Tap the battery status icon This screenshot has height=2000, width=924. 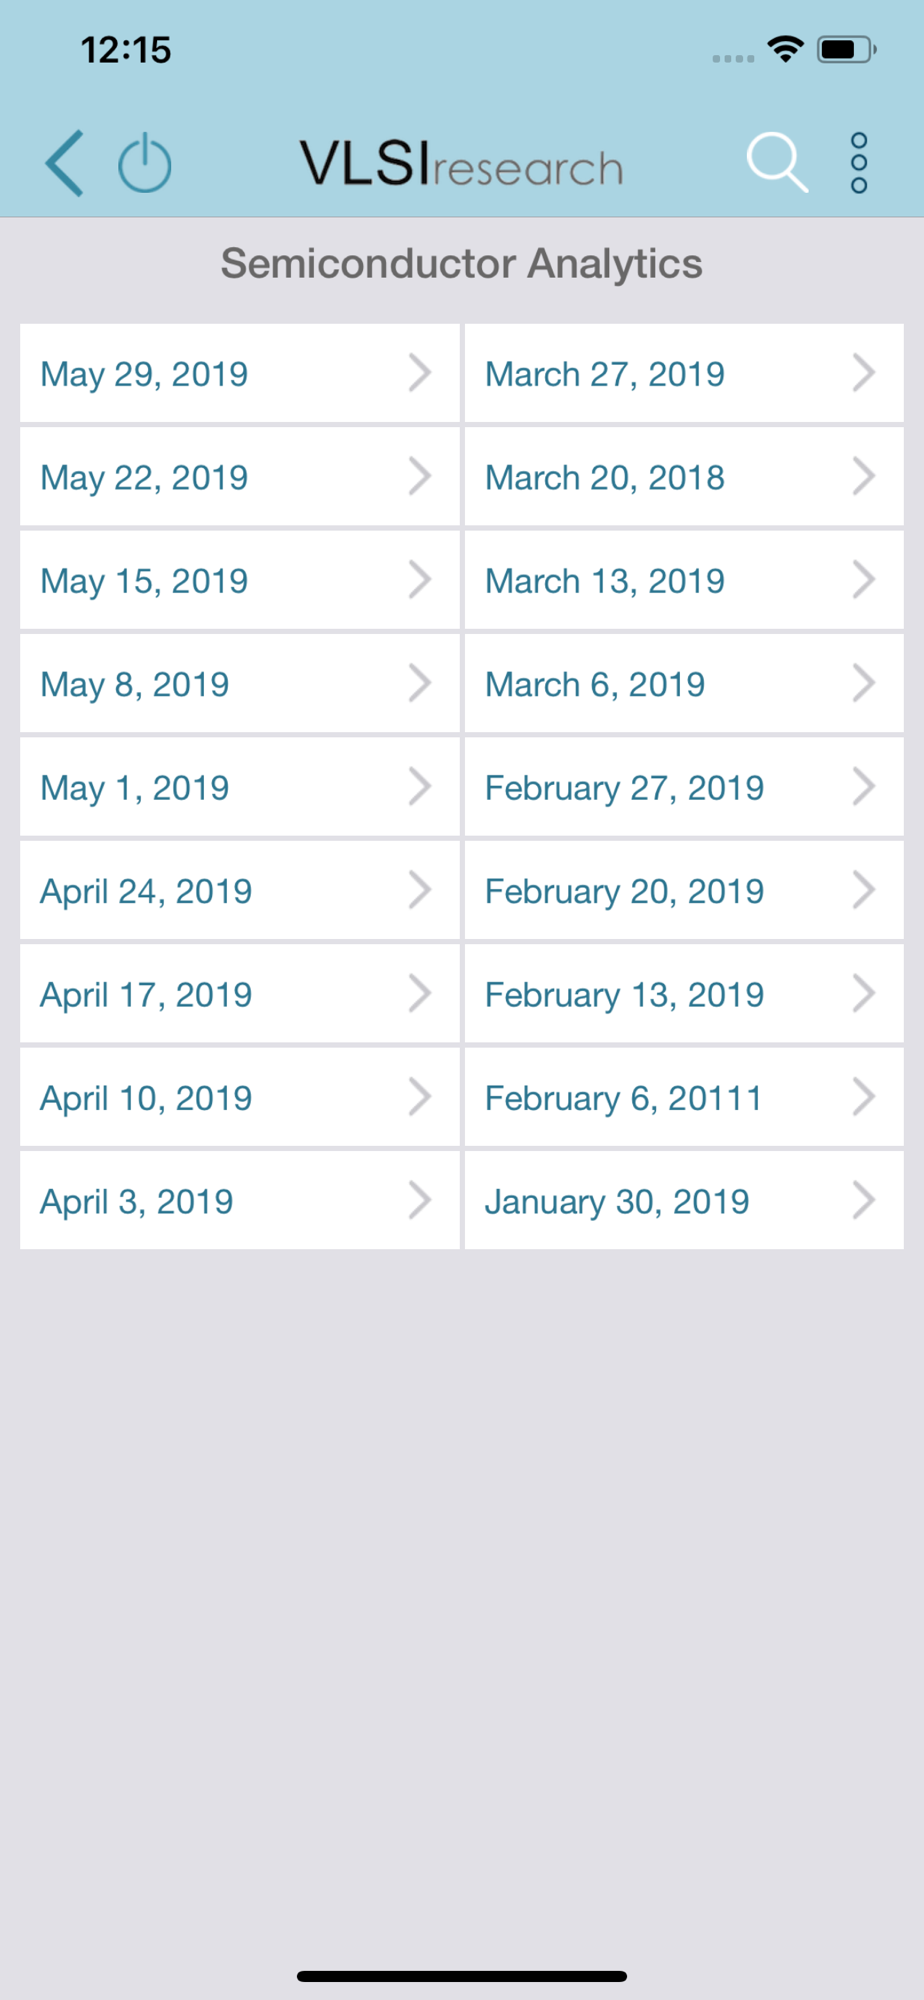point(846,49)
